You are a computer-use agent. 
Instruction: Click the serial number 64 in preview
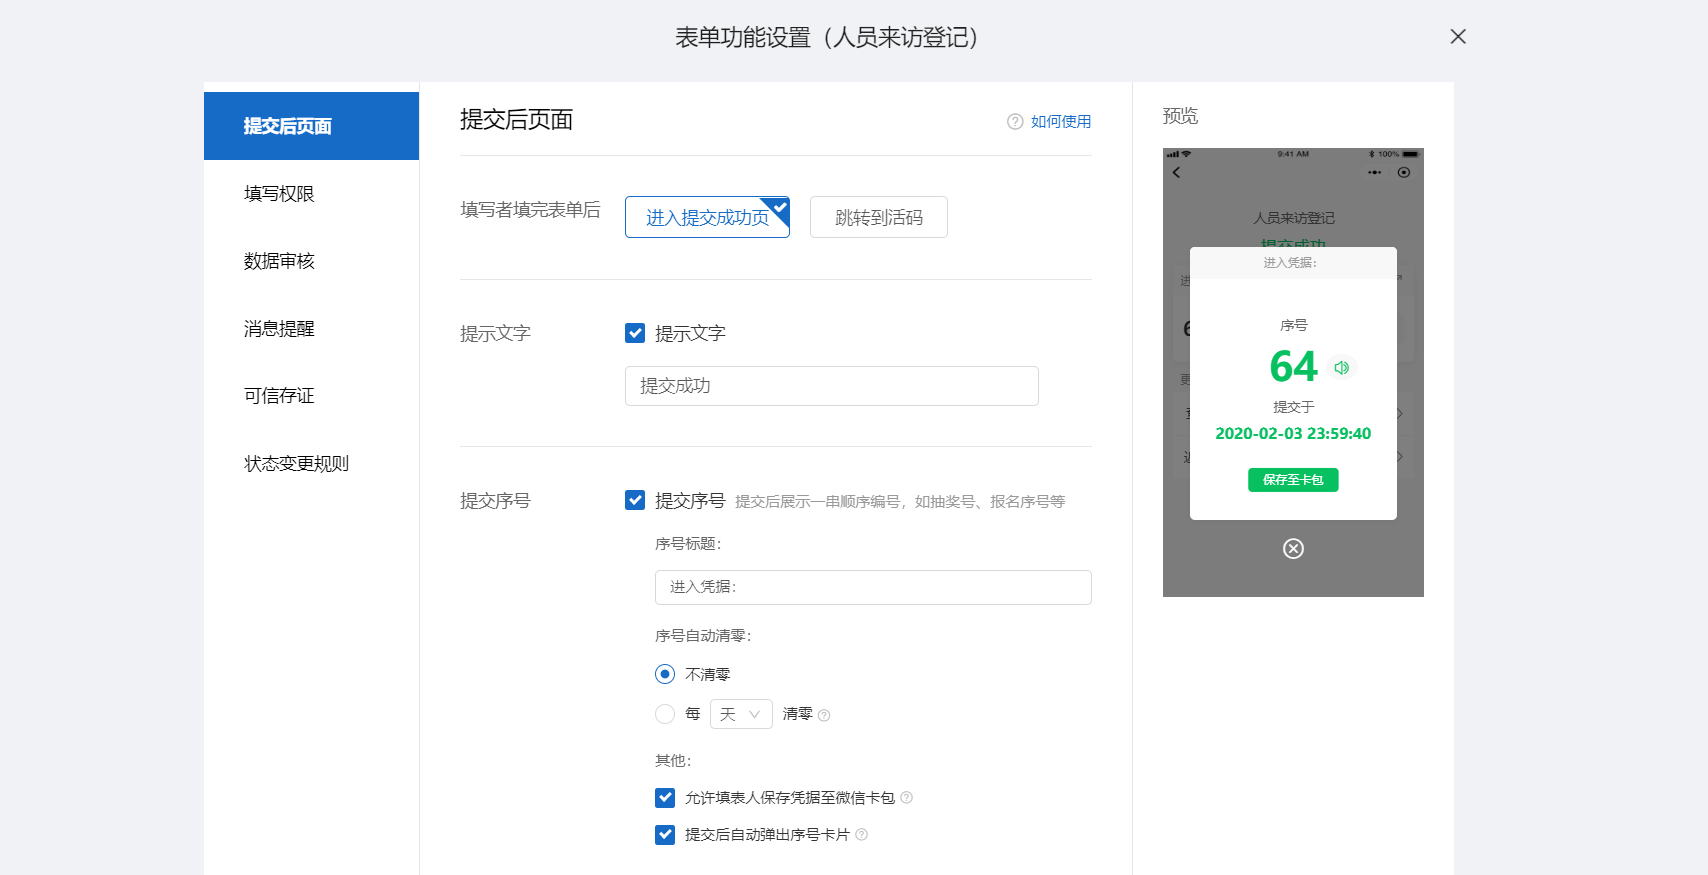coord(1293,367)
